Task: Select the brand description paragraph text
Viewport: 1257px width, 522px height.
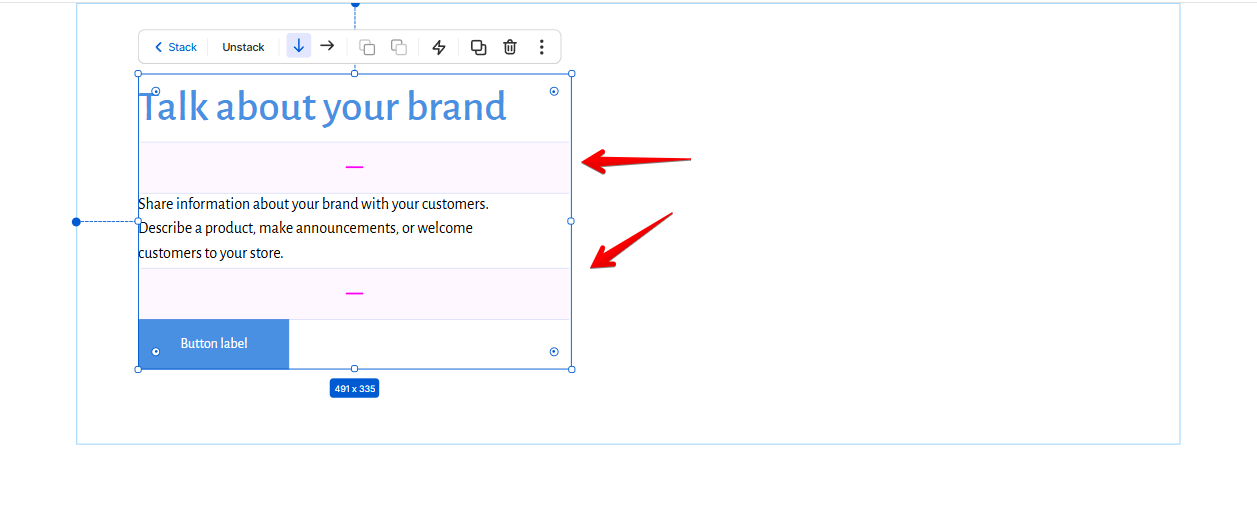Action: point(313,228)
